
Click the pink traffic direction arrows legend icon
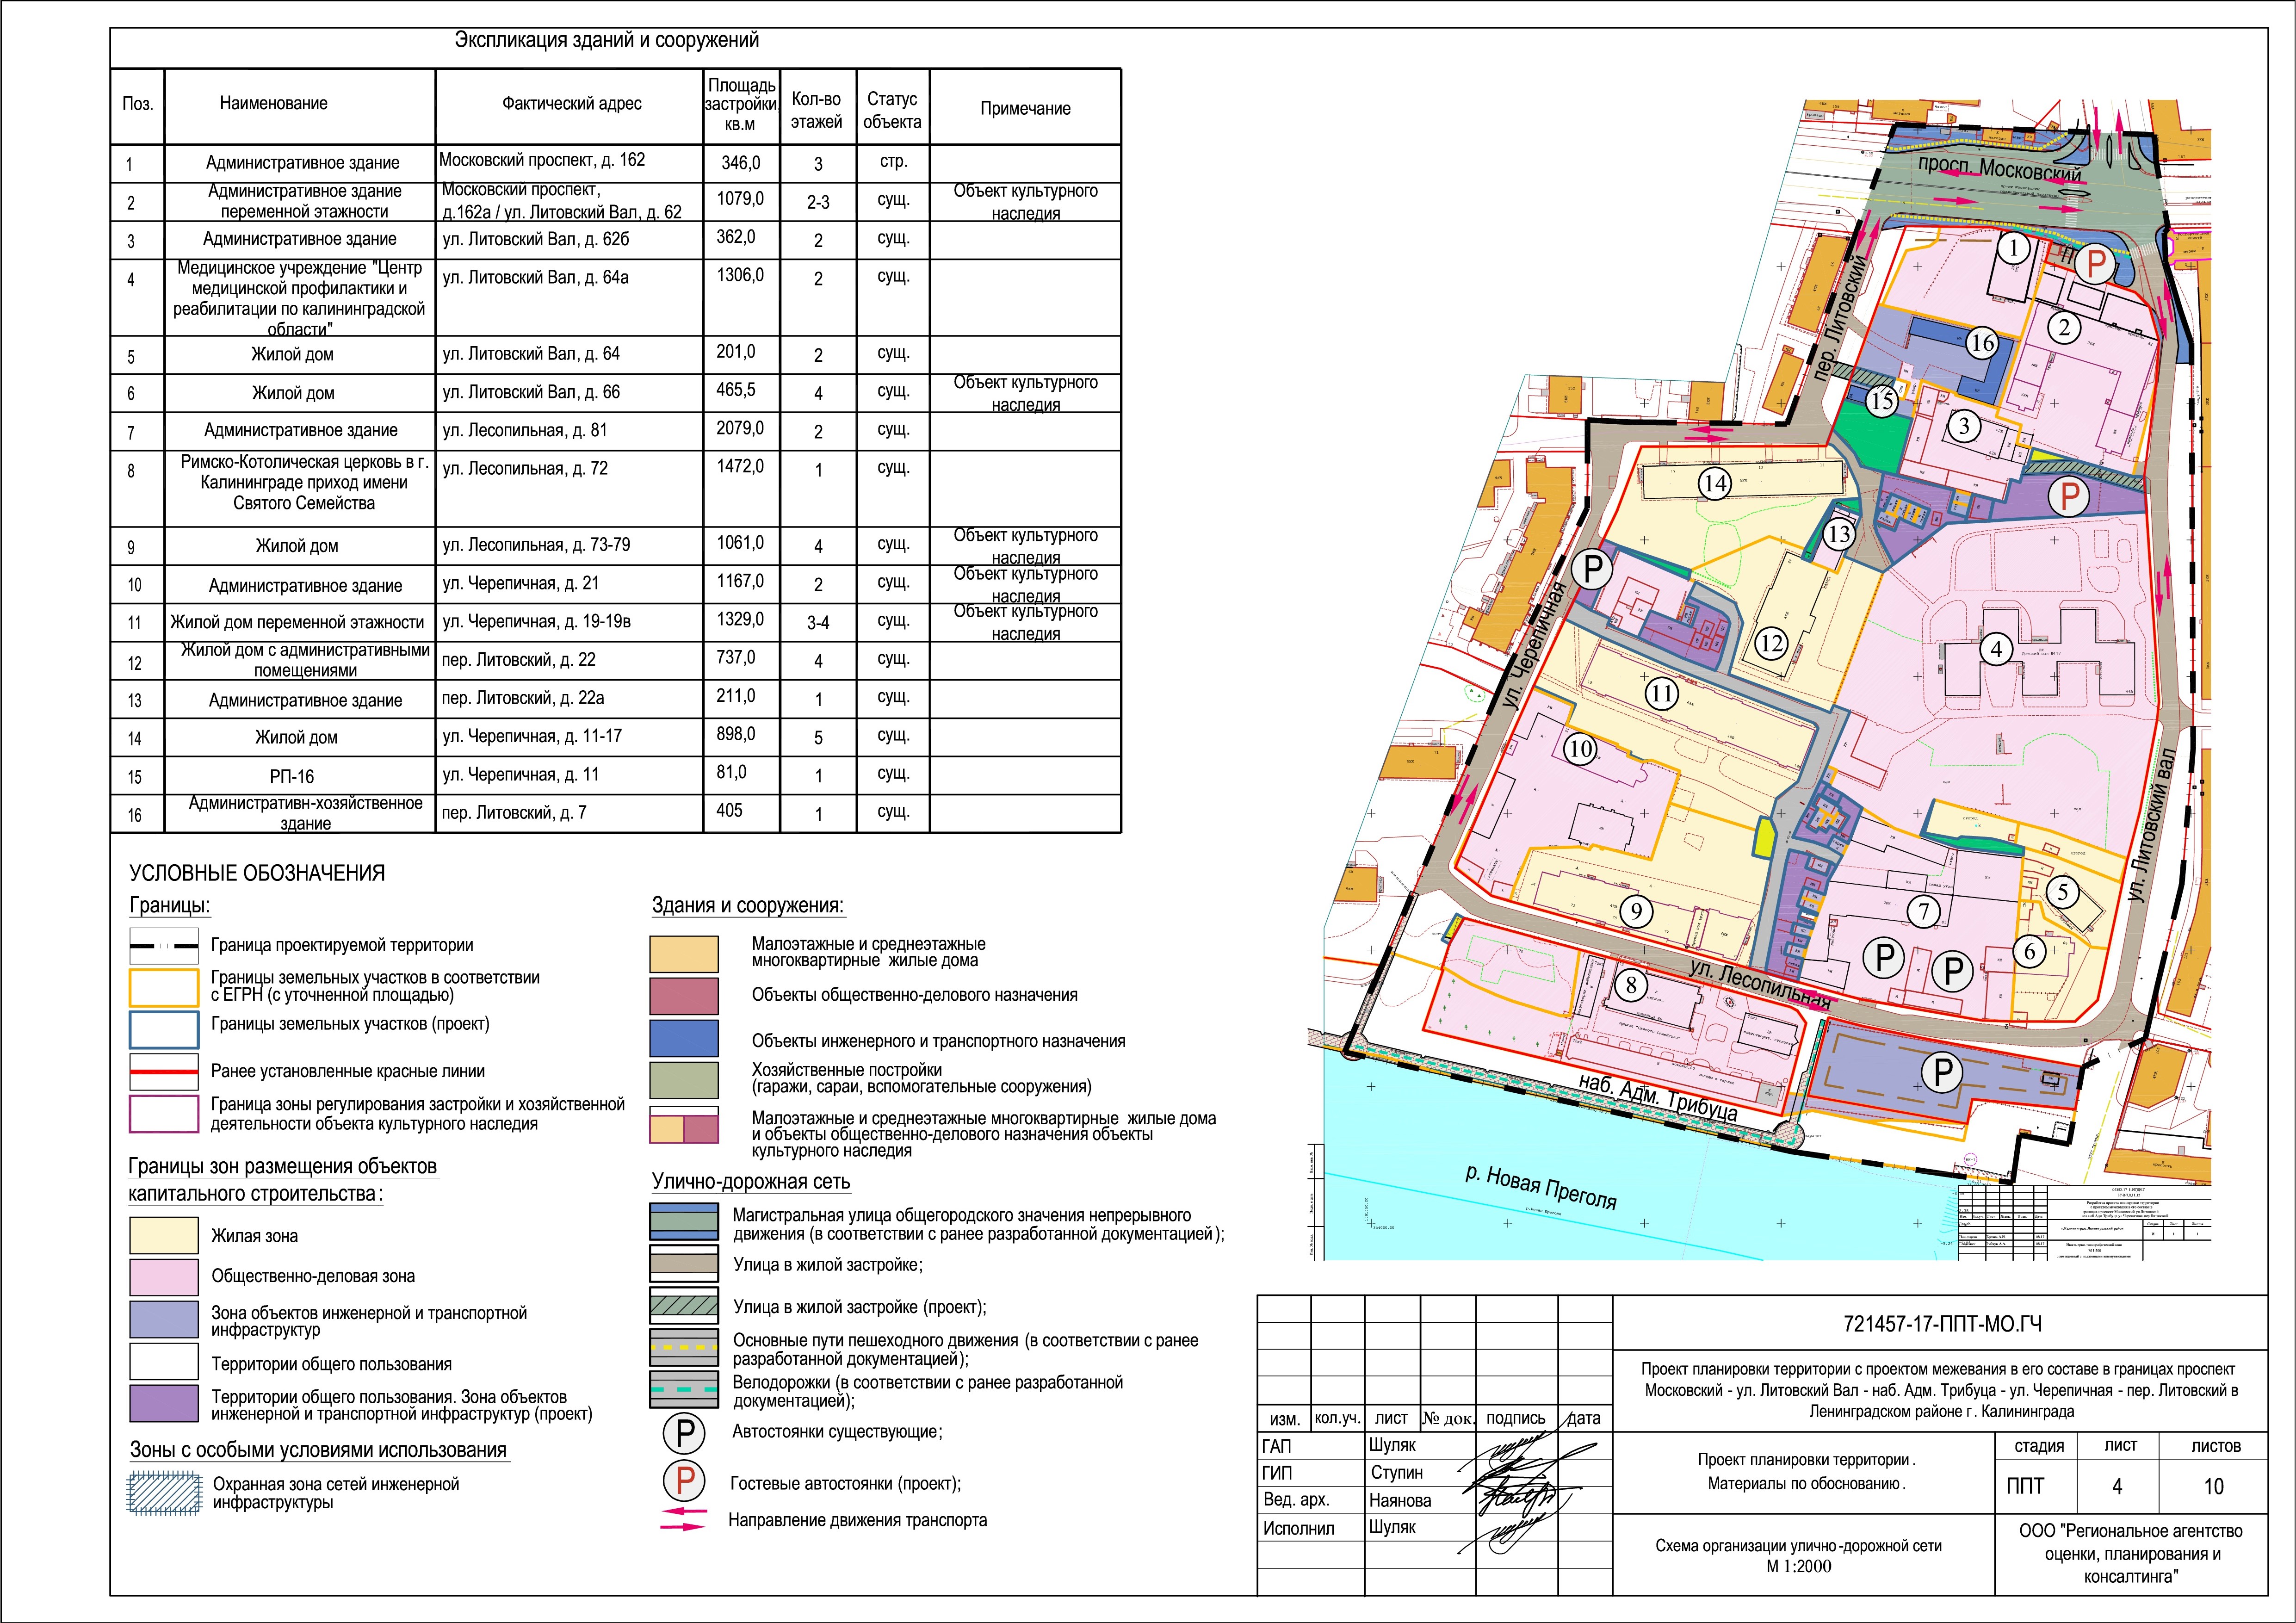684,1519
